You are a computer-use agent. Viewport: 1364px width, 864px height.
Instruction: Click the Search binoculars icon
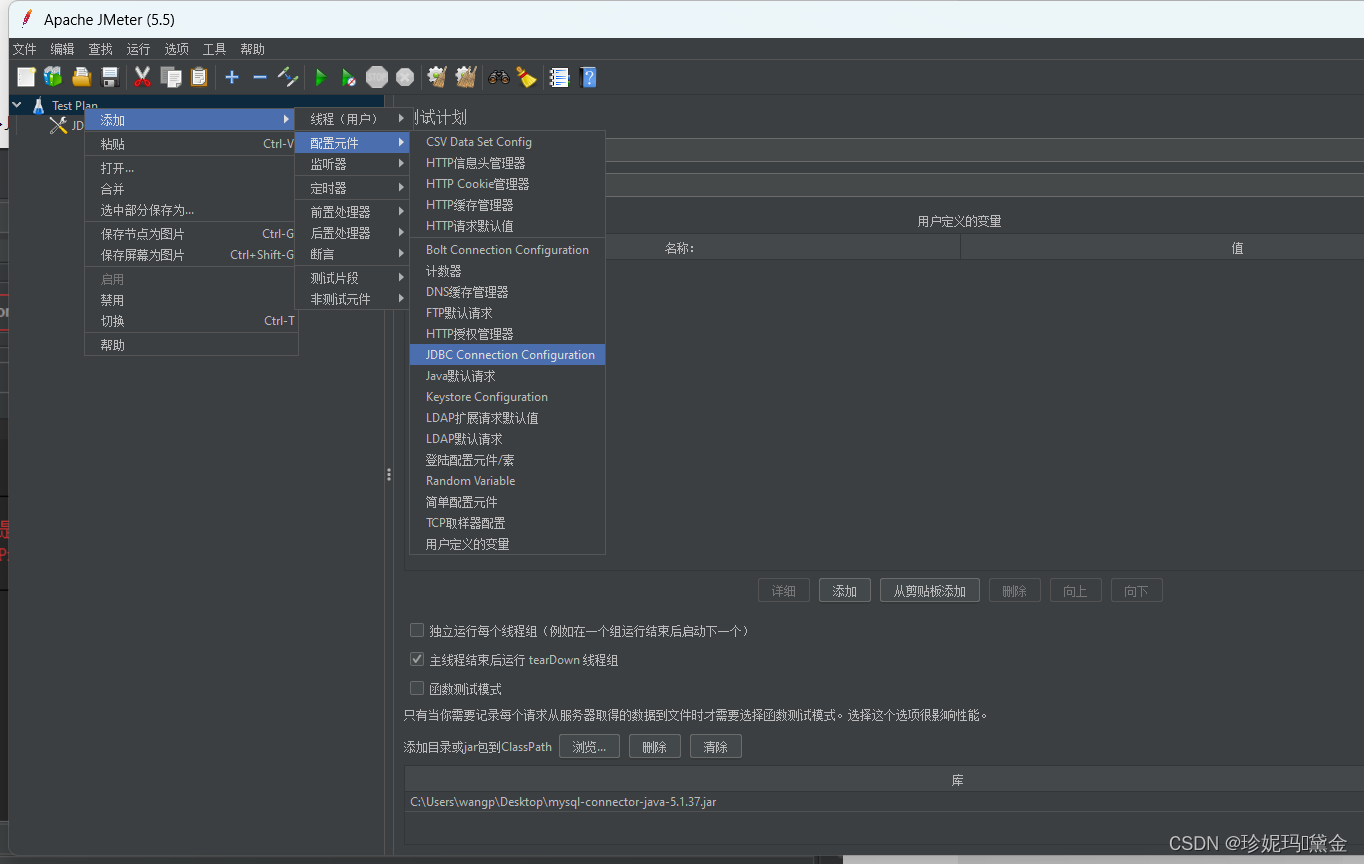coord(498,77)
